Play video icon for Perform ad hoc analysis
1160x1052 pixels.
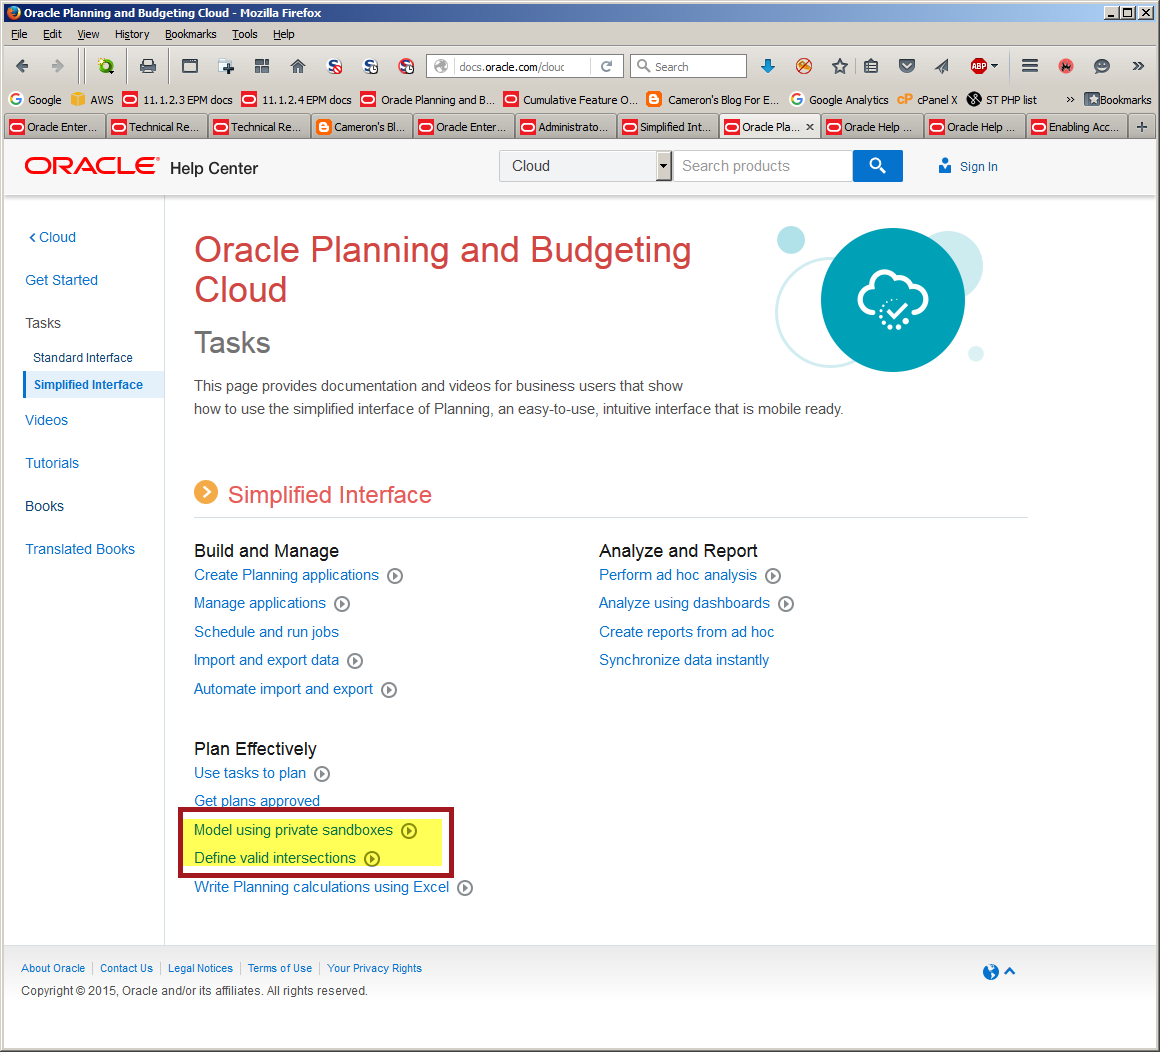pos(773,576)
